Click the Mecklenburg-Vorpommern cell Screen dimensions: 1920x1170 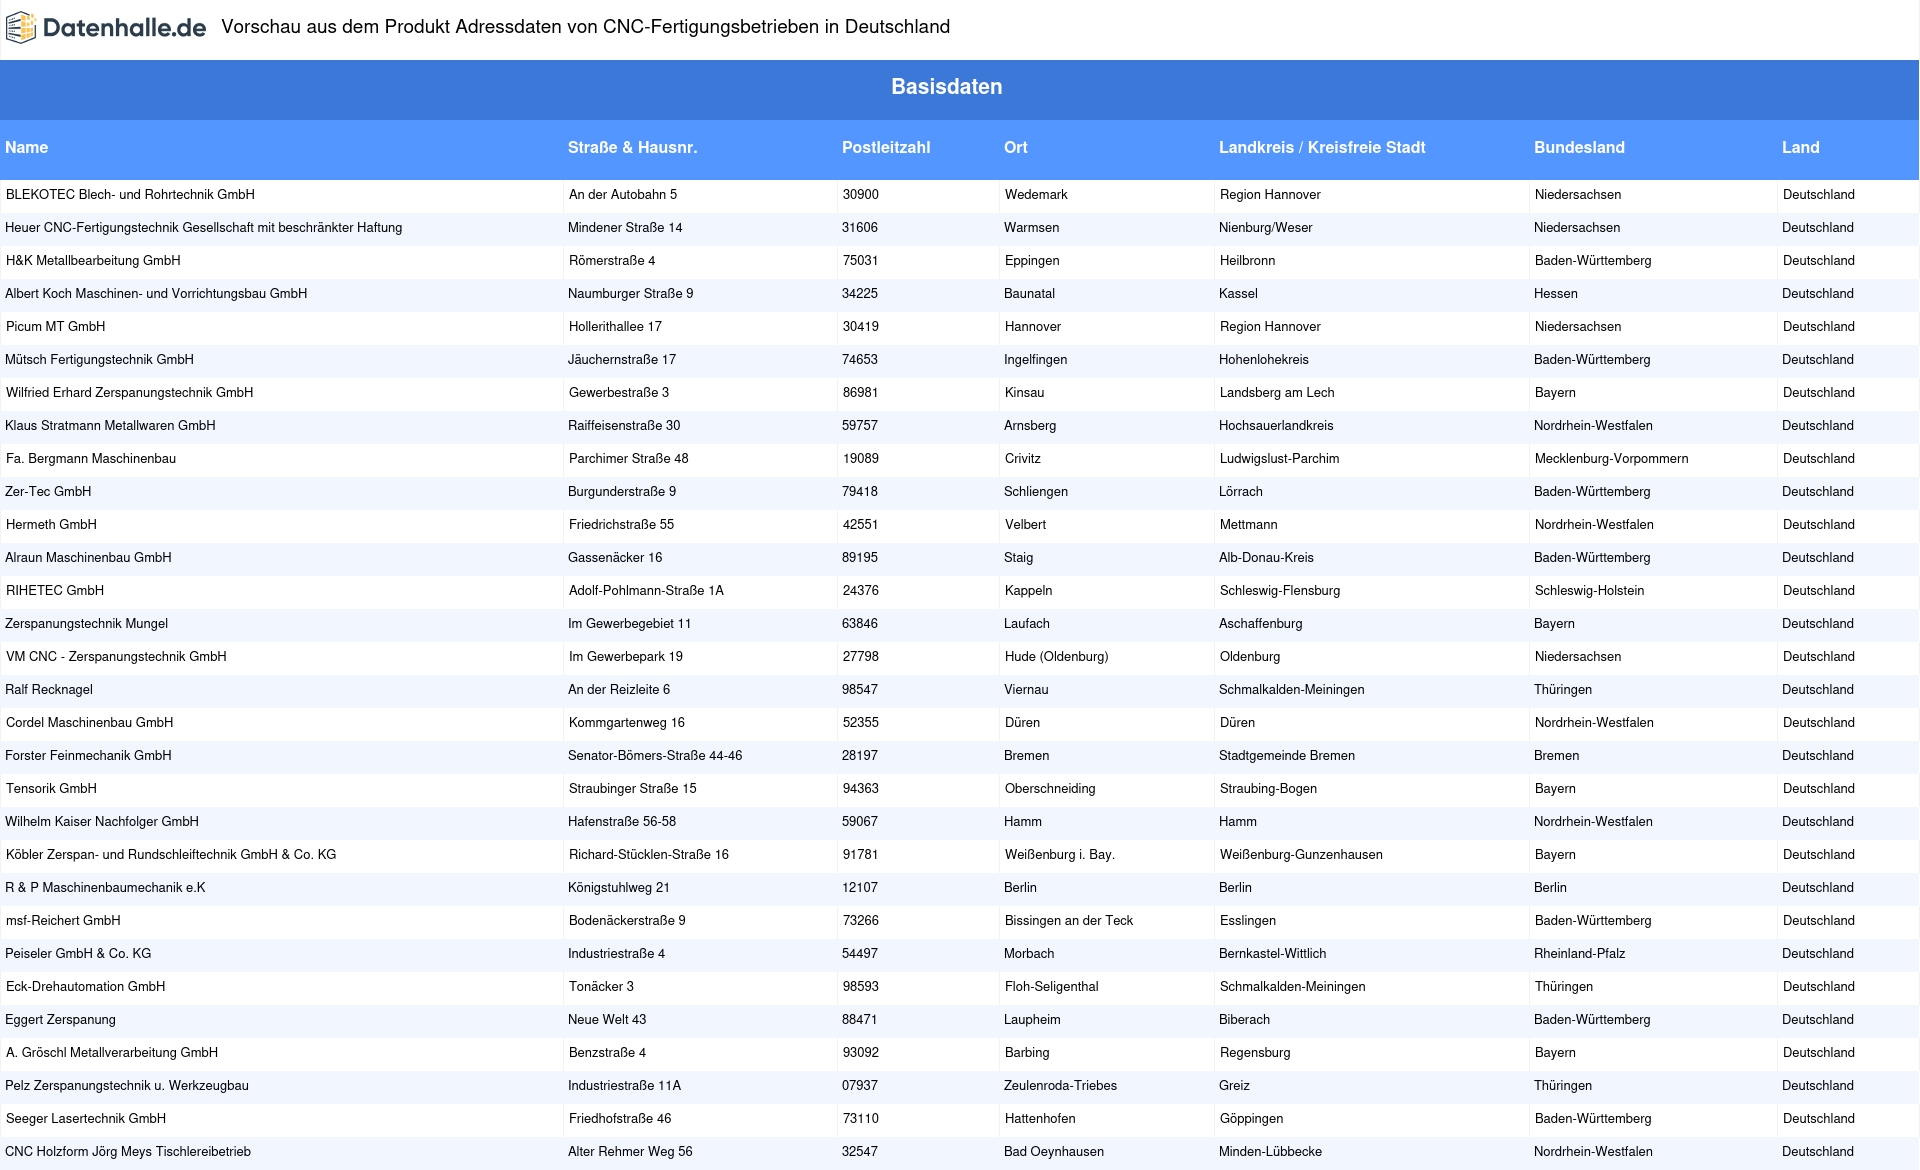point(1611,459)
